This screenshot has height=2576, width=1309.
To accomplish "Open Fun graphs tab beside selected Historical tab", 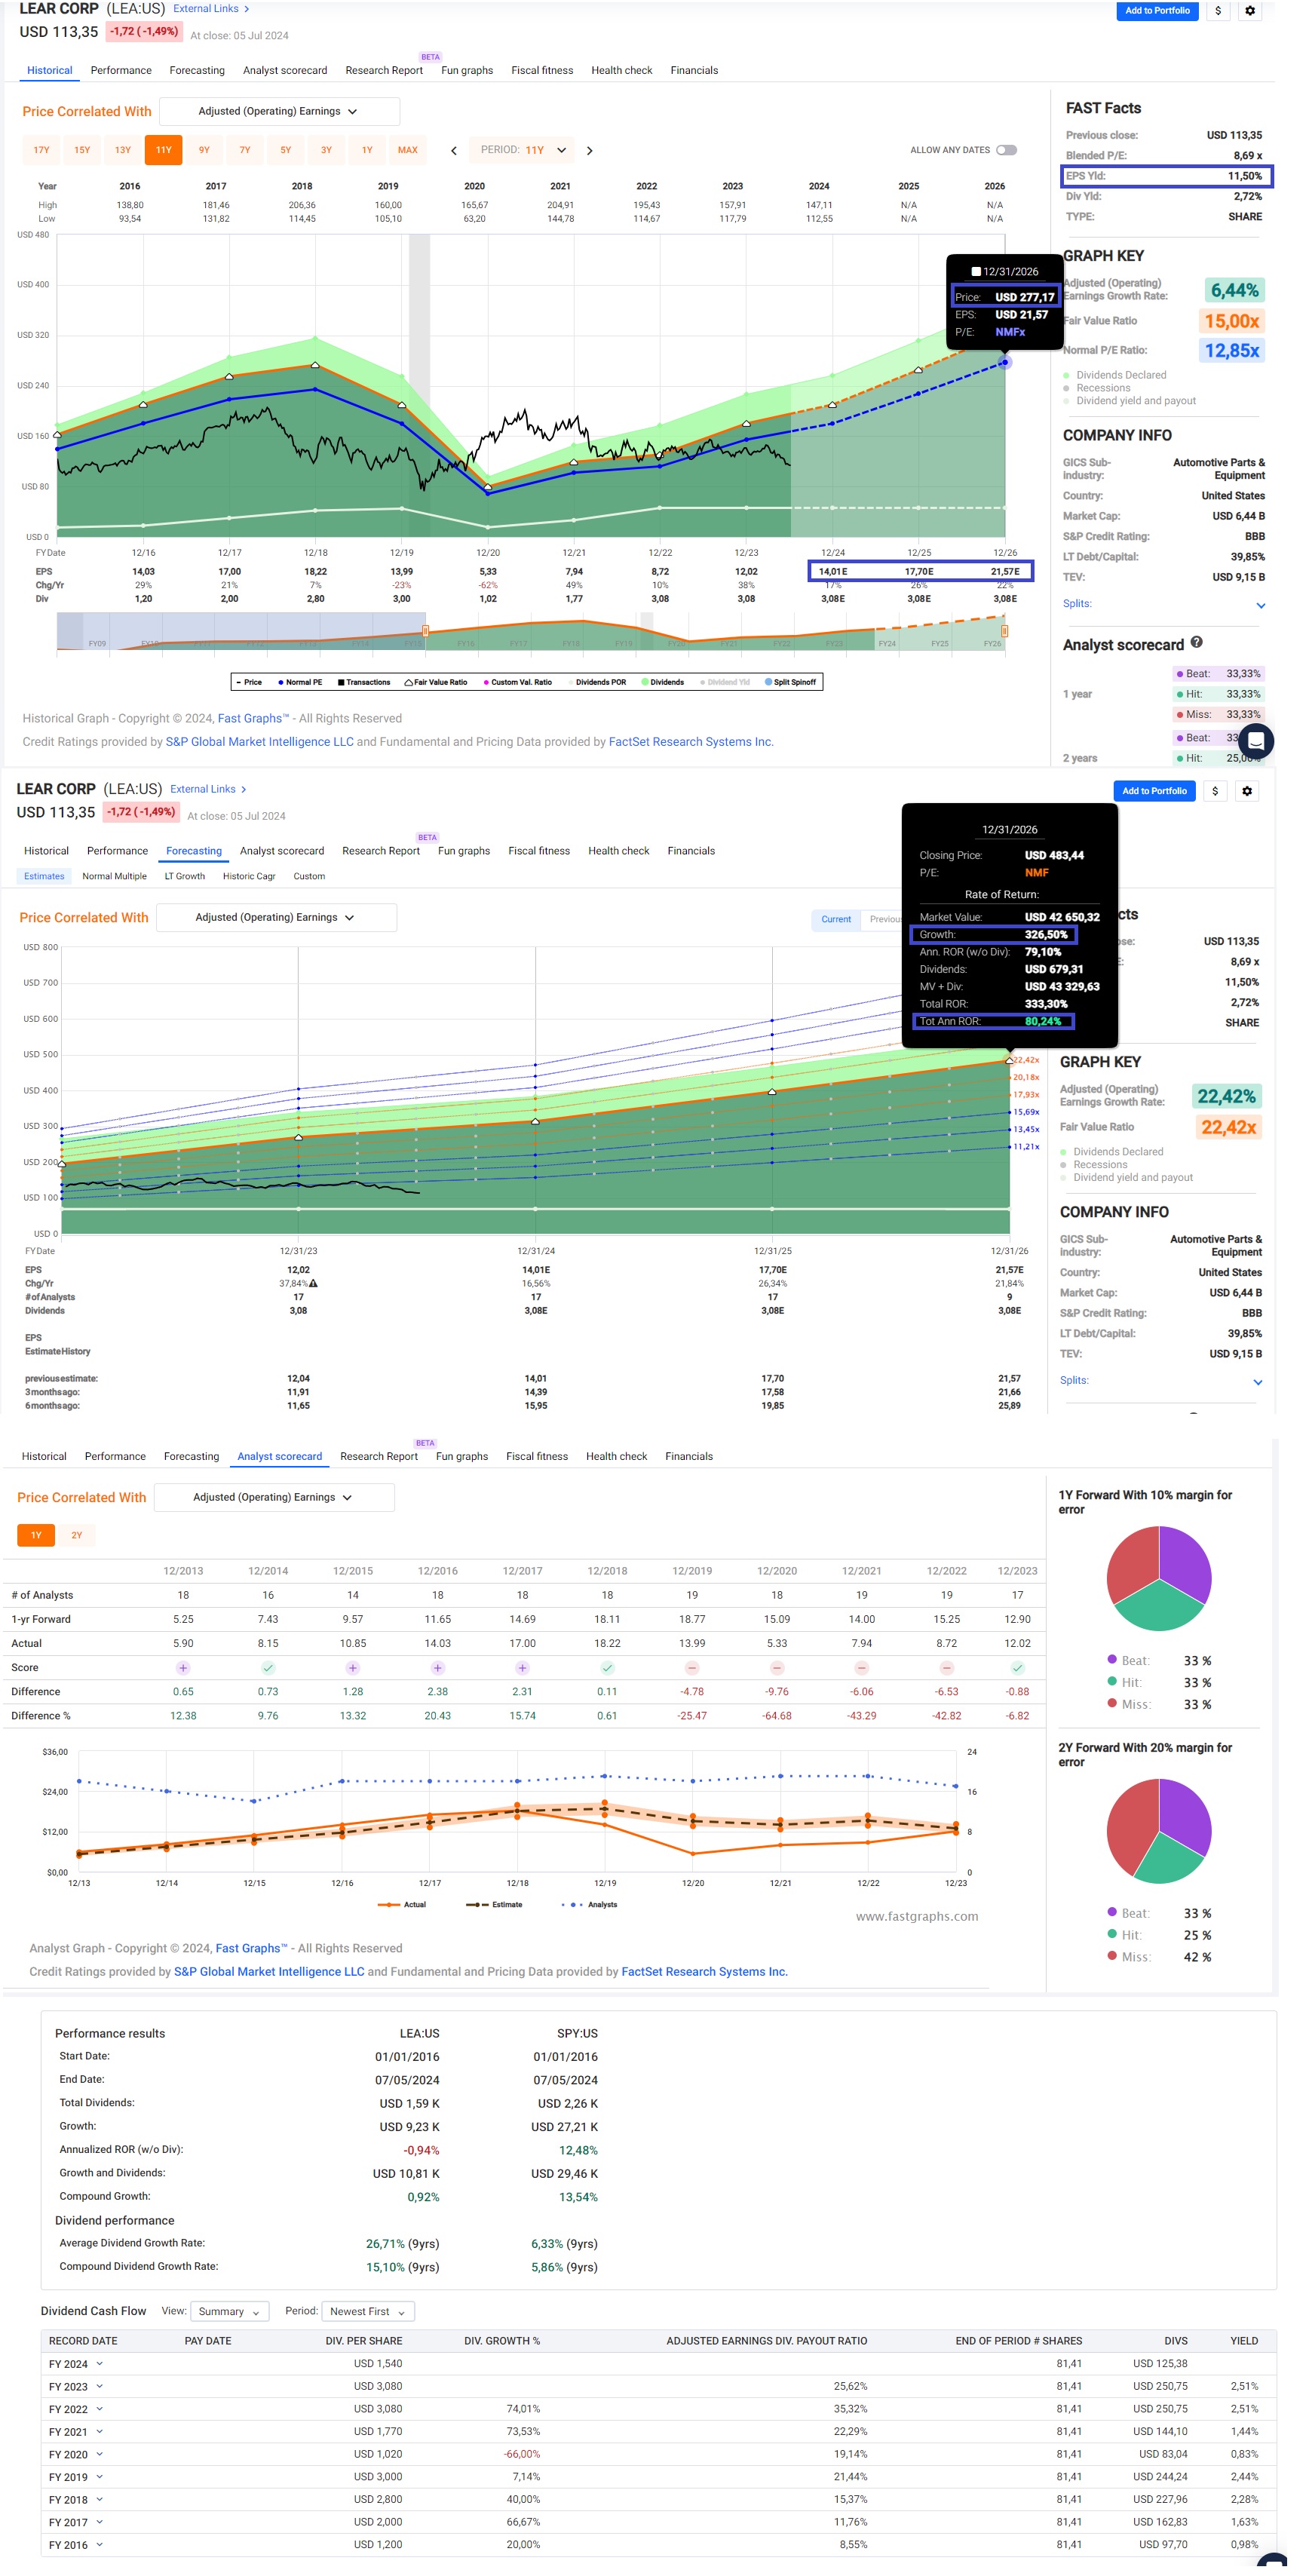I will coord(467,70).
